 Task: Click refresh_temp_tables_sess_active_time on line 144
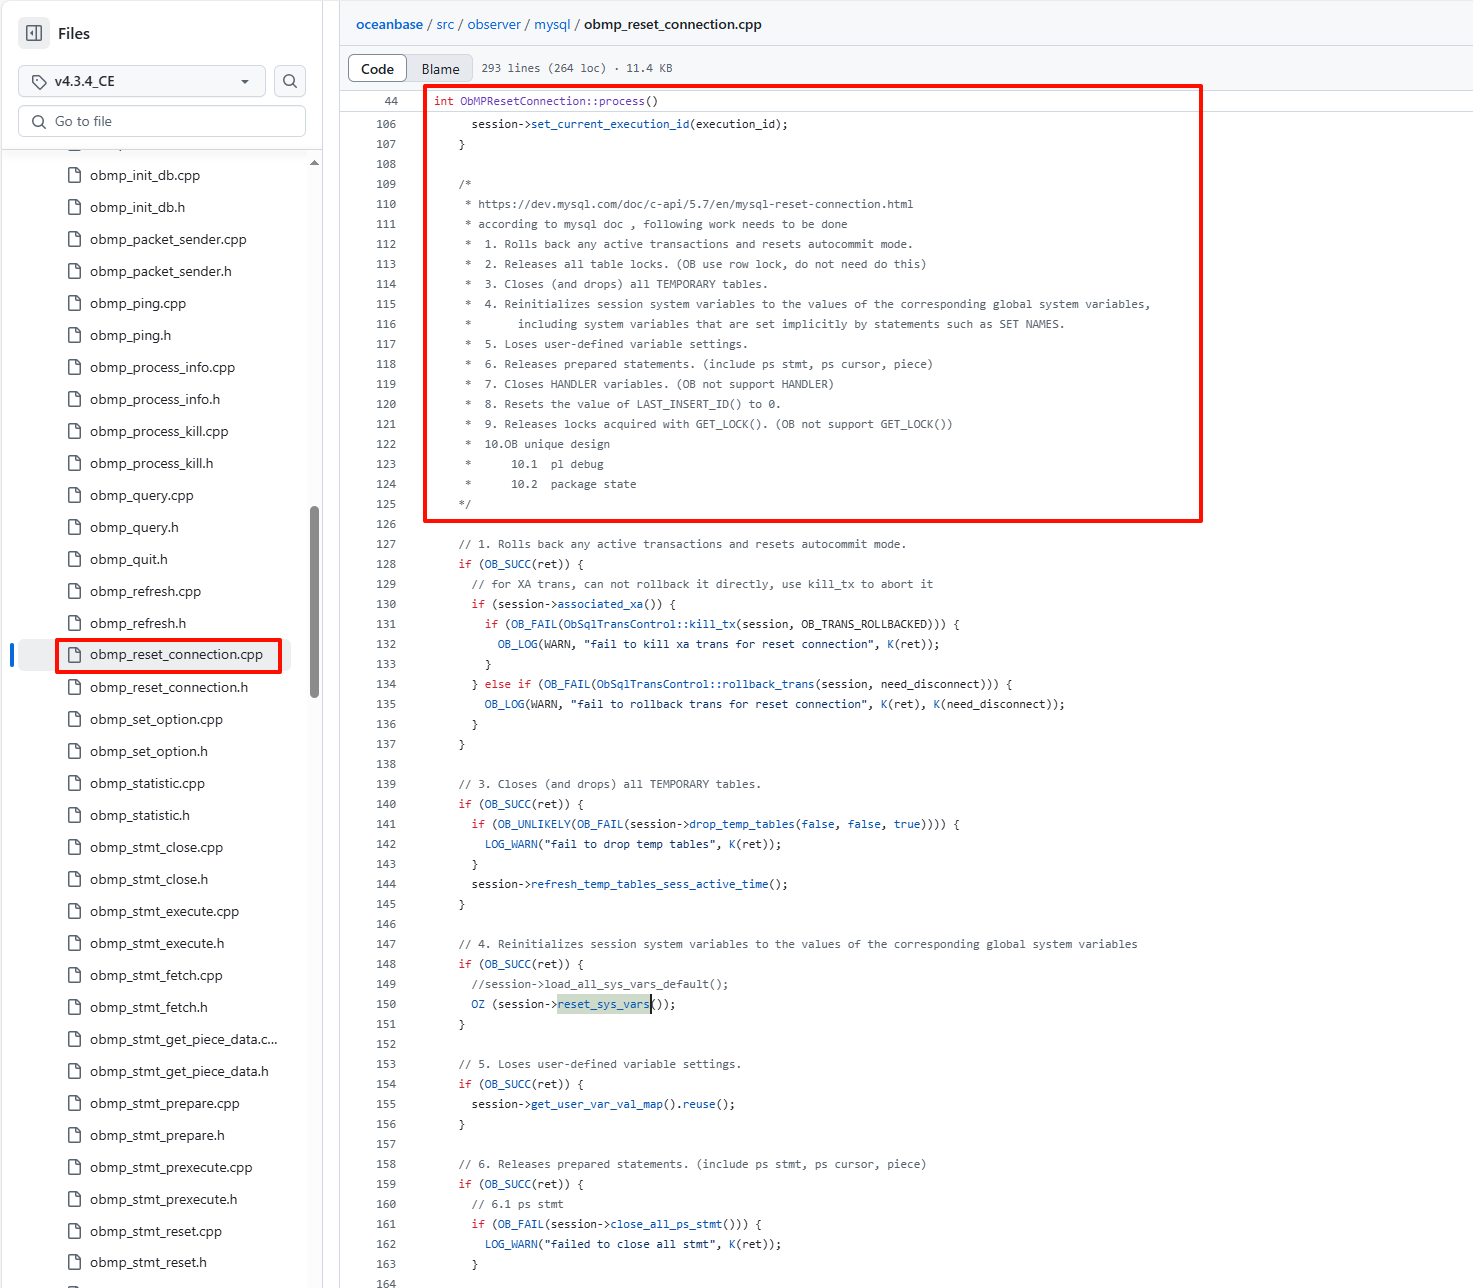pos(649,884)
